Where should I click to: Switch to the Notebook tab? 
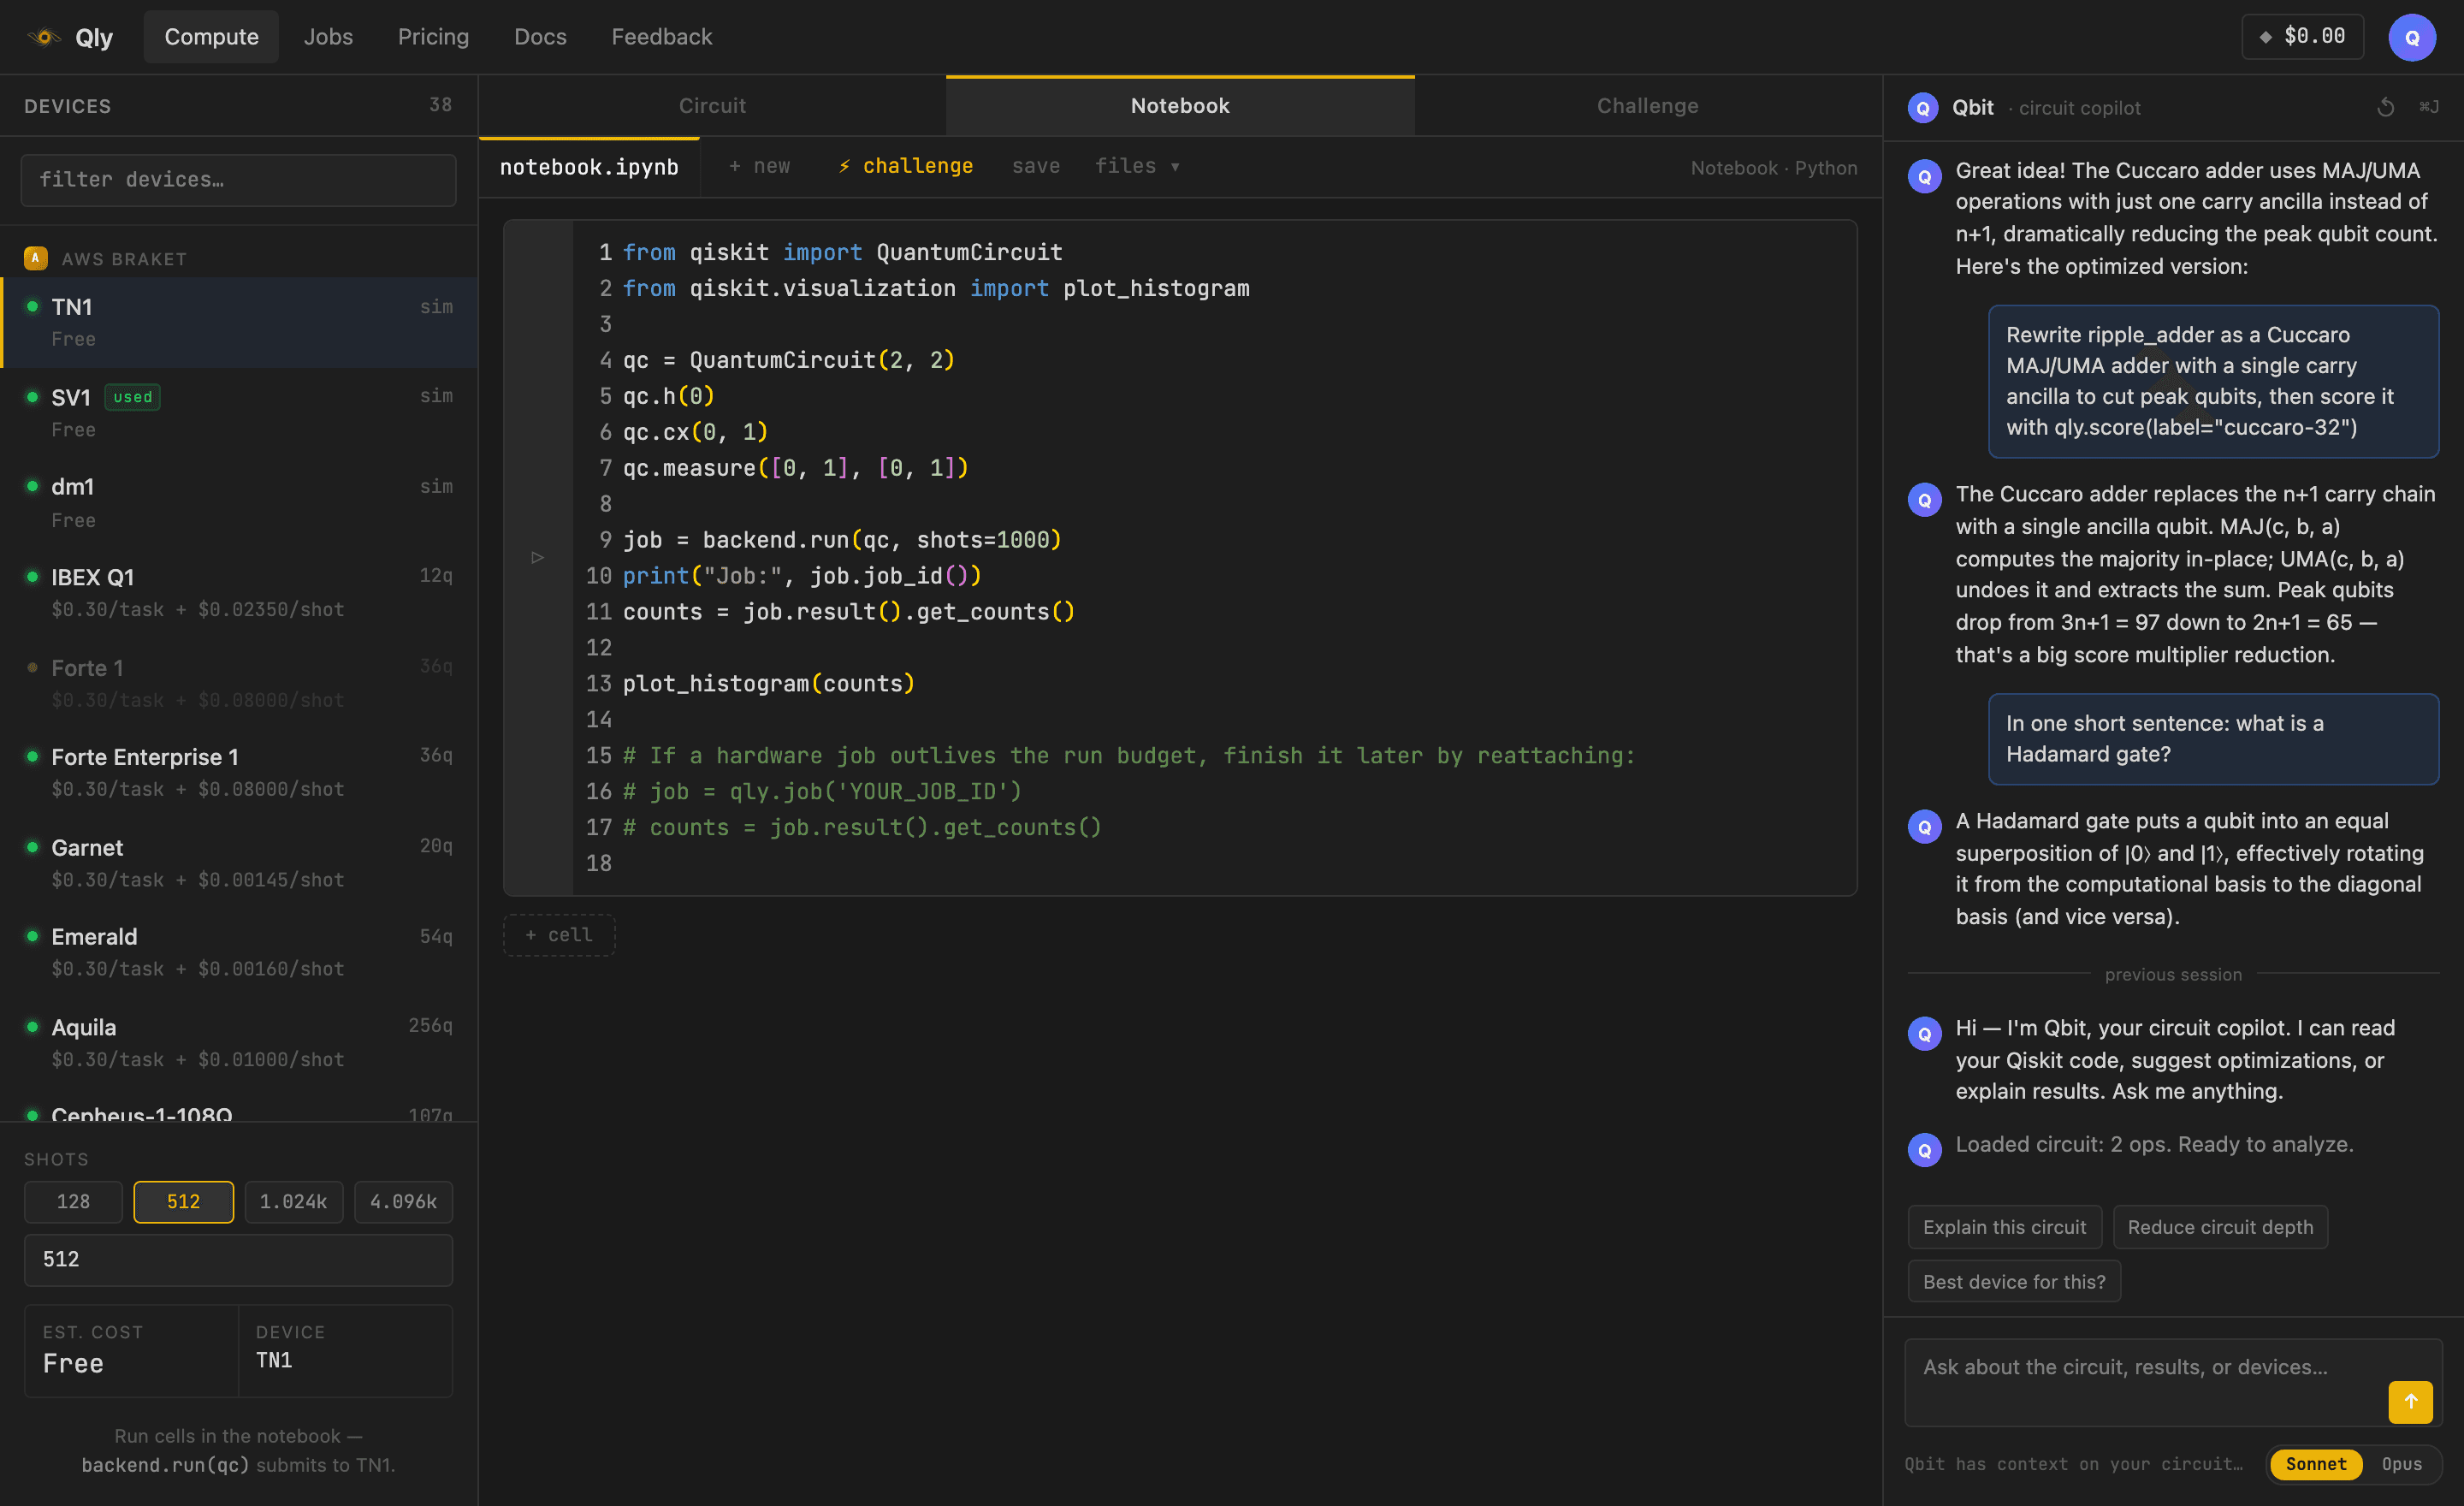tap(1180, 106)
